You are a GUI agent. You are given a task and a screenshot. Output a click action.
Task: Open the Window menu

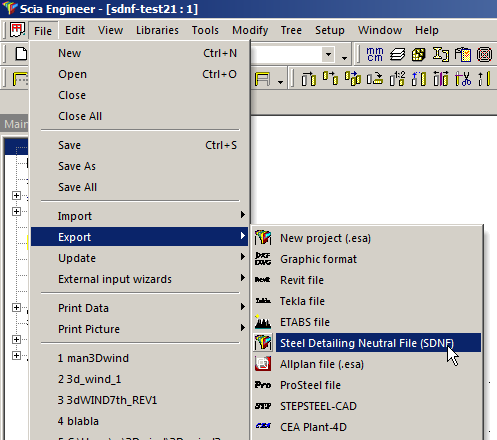click(x=380, y=30)
